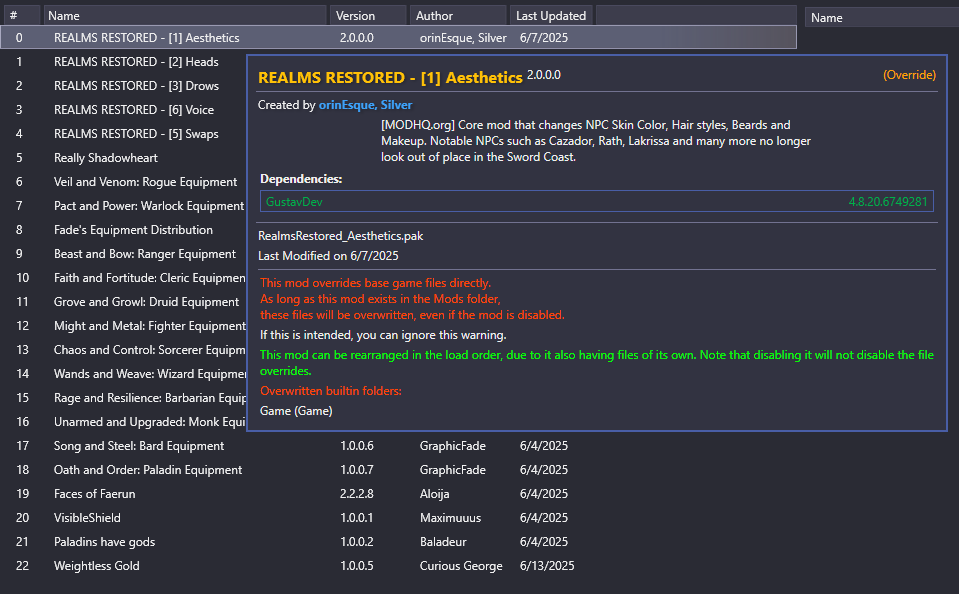Image resolution: width=959 pixels, height=594 pixels.
Task: Click version 1.0.0.2 of Paladins have gods
Action: (x=357, y=541)
